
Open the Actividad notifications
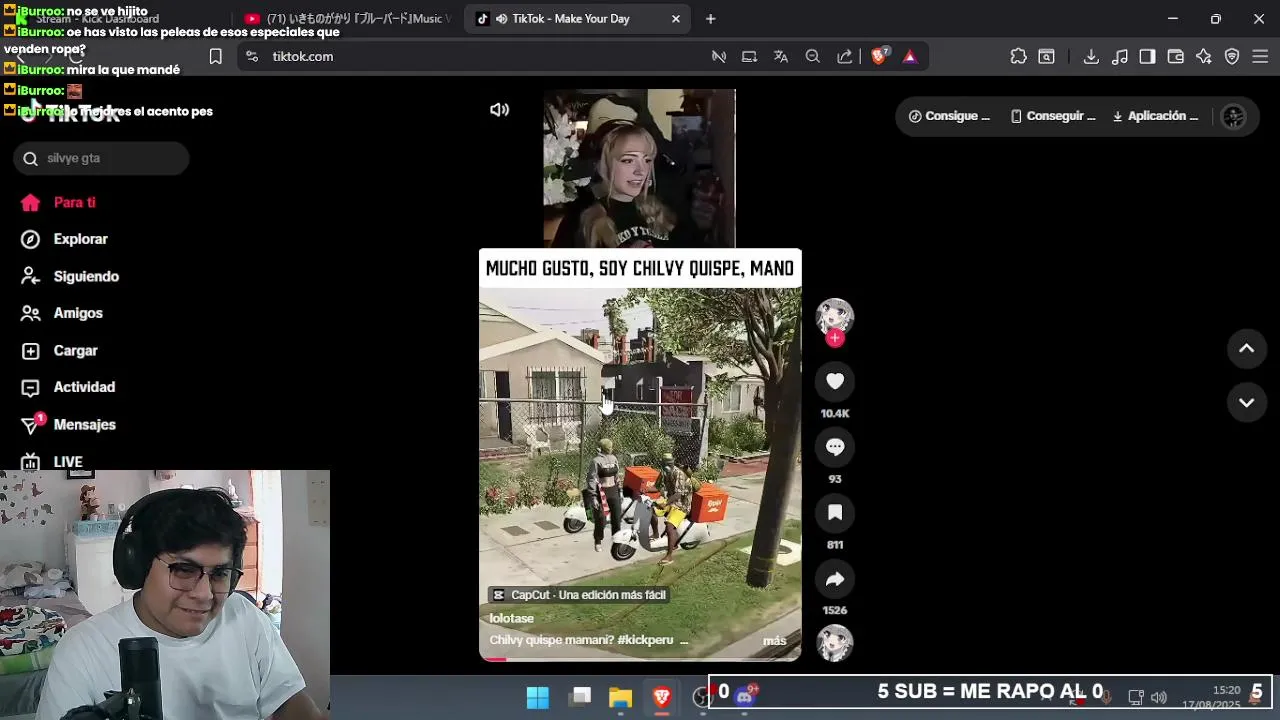point(84,387)
